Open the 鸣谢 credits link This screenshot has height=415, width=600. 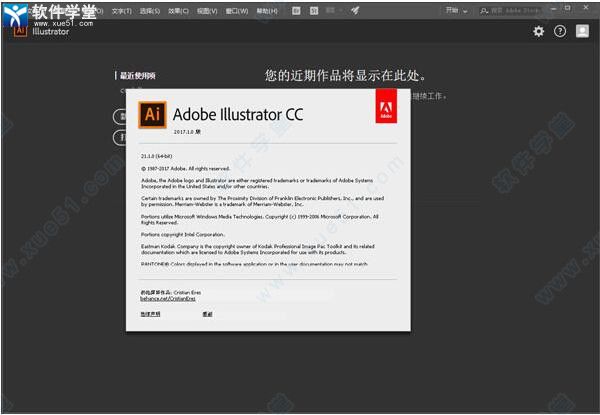click(207, 314)
